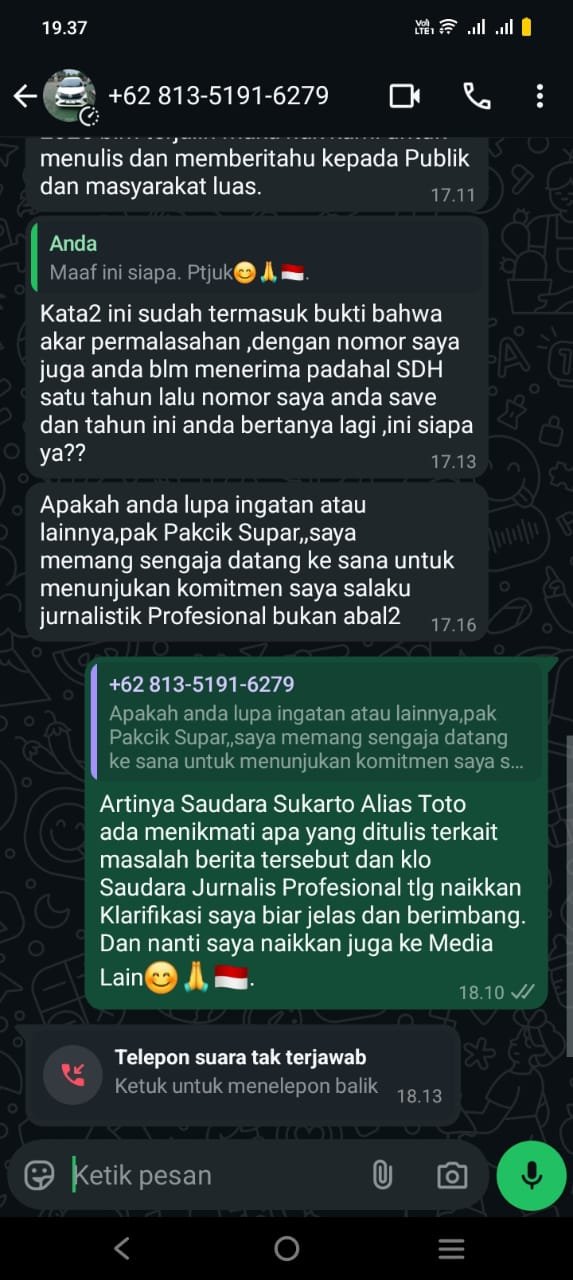
Task: Start a video call with the contact
Action: [404, 96]
